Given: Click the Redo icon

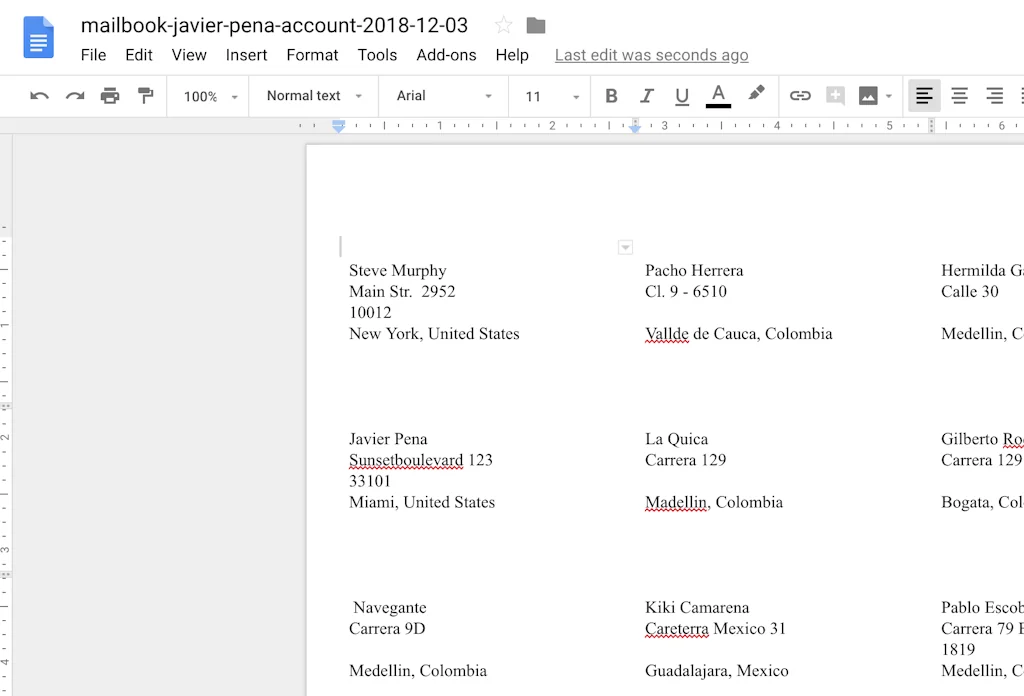Looking at the screenshot, I should 75,95.
